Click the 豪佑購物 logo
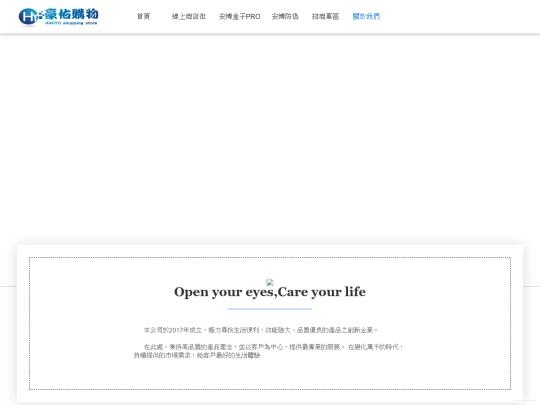 click(x=58, y=17)
